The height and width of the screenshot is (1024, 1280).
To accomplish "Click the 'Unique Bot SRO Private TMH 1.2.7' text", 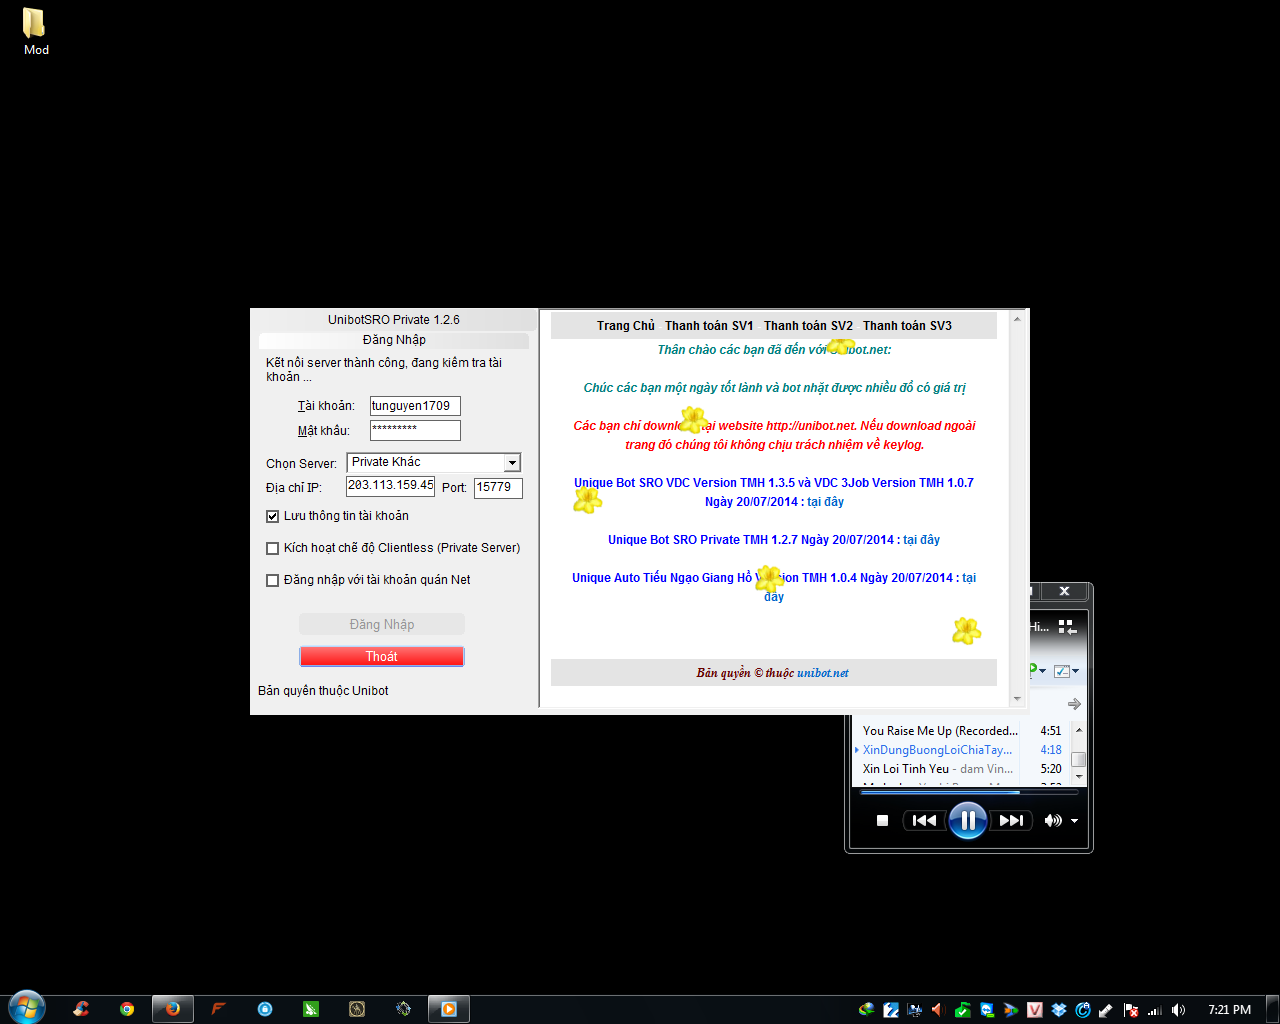I will point(702,540).
